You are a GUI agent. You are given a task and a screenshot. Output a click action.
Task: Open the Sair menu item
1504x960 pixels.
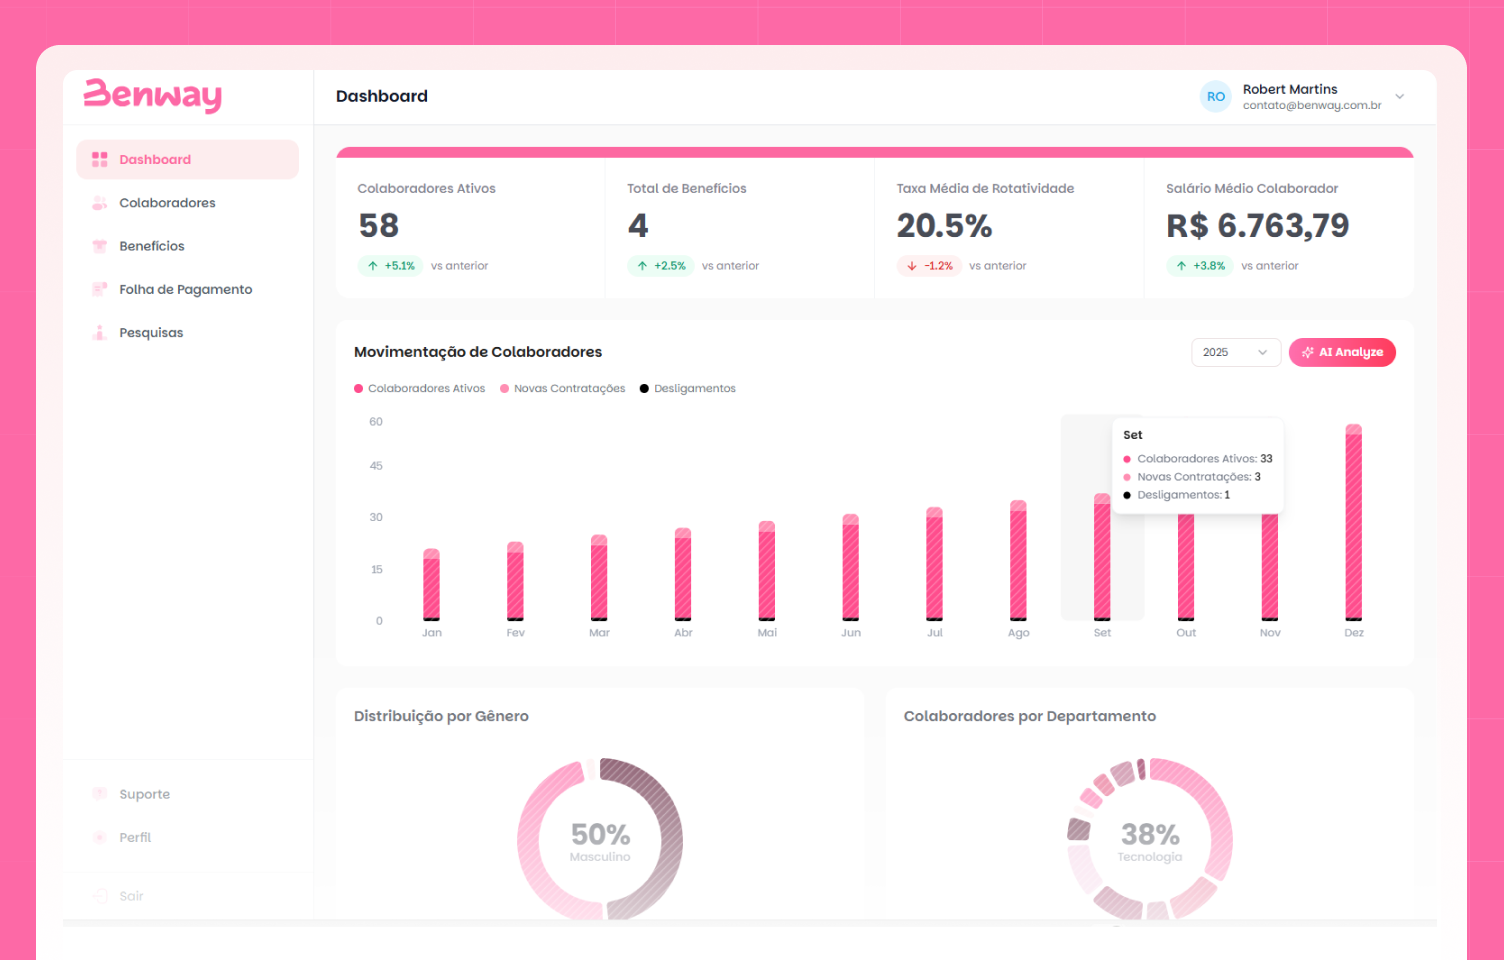(x=131, y=896)
